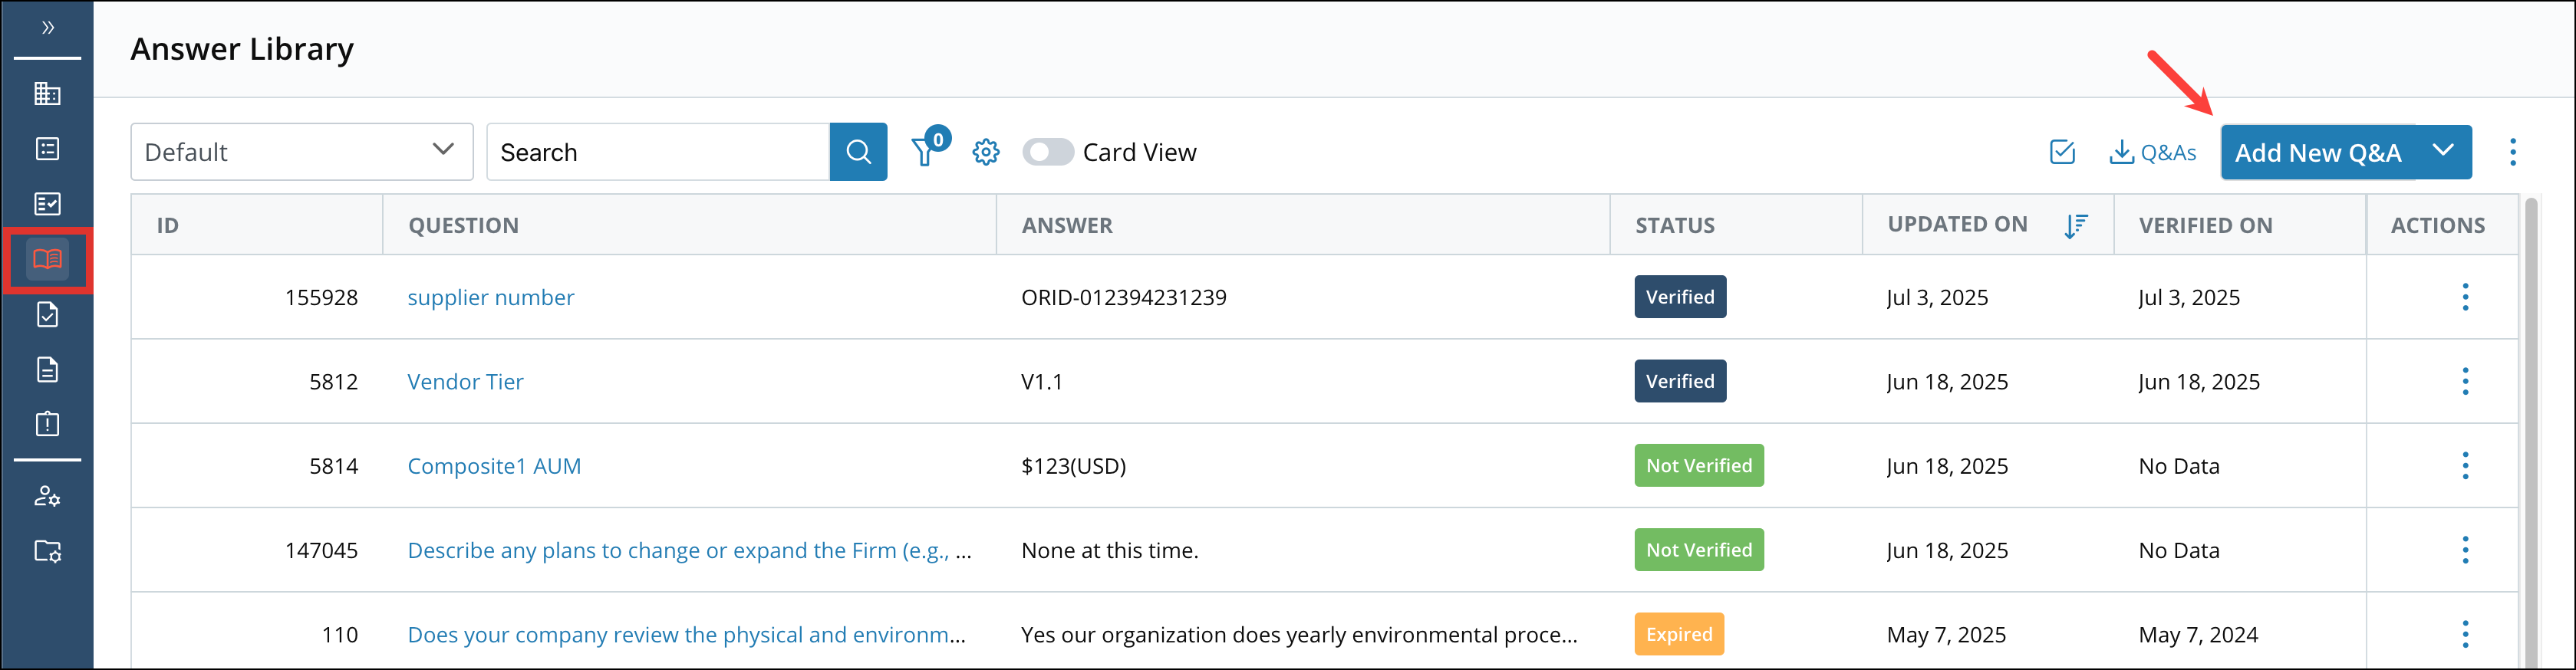This screenshot has height=670, width=2576.
Task: Open the overflow three-dot menu at top right
Action: click(2513, 152)
